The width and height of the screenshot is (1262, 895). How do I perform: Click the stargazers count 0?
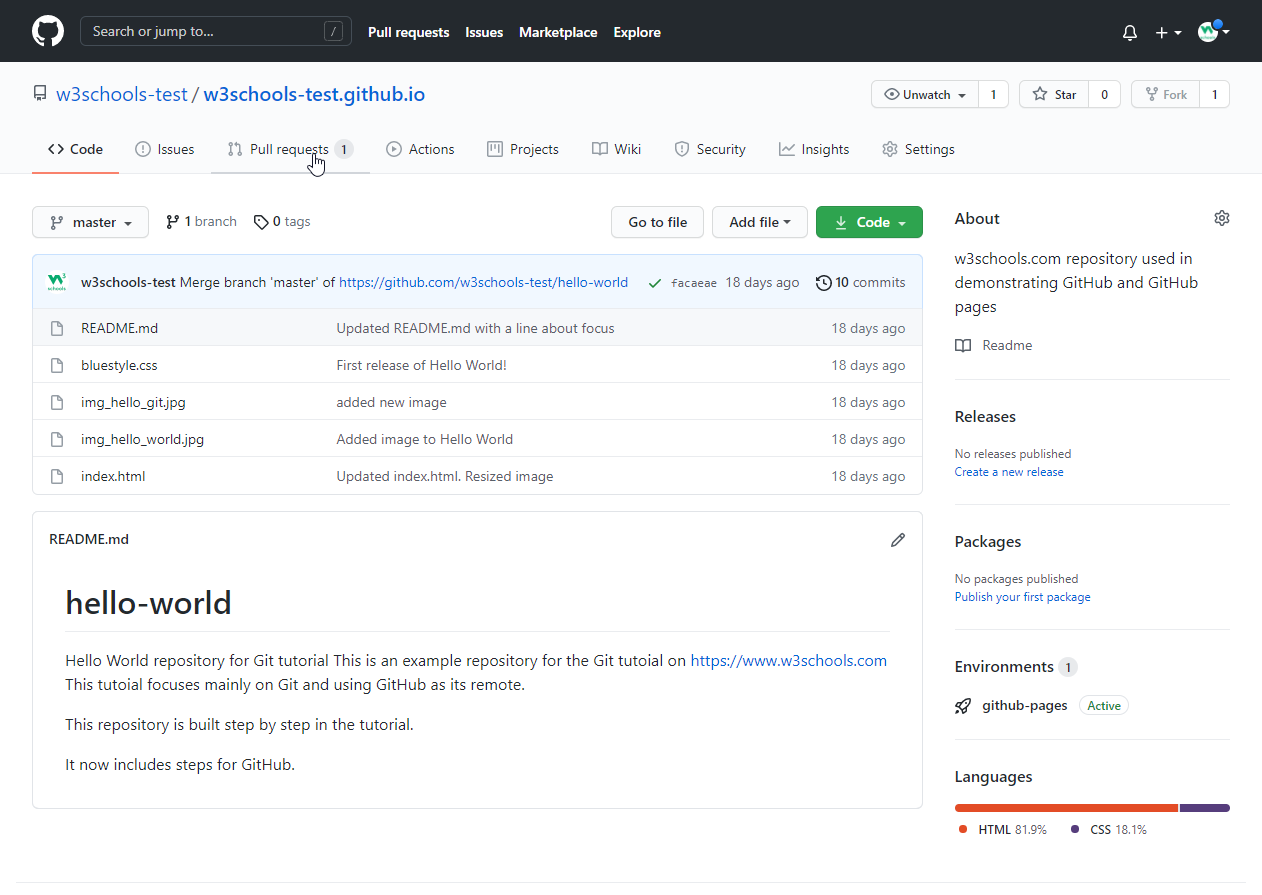pyautogui.click(x=1104, y=95)
